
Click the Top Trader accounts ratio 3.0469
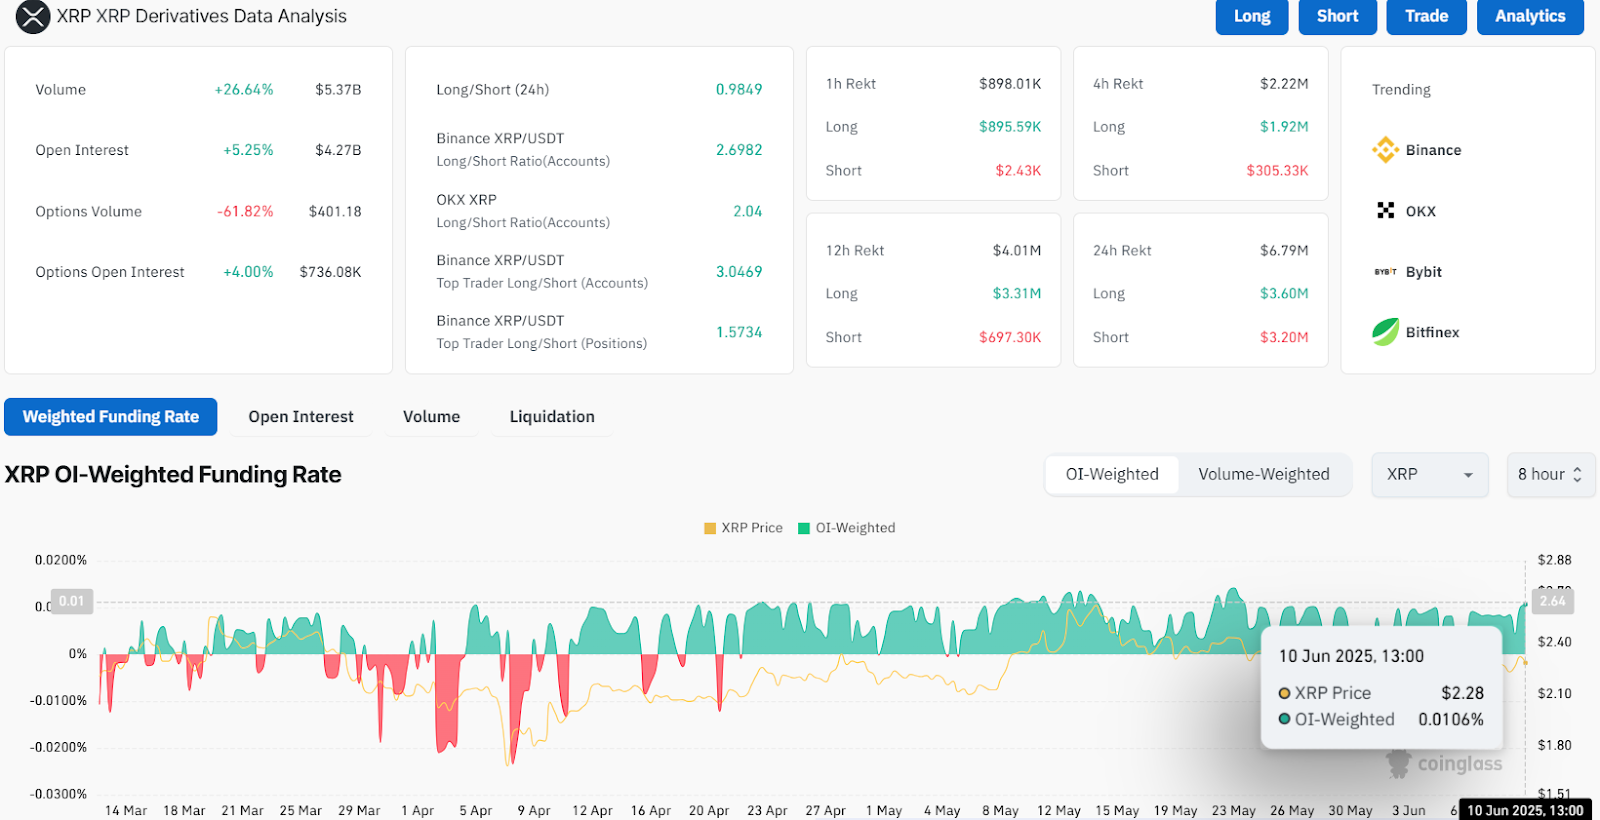pos(739,272)
